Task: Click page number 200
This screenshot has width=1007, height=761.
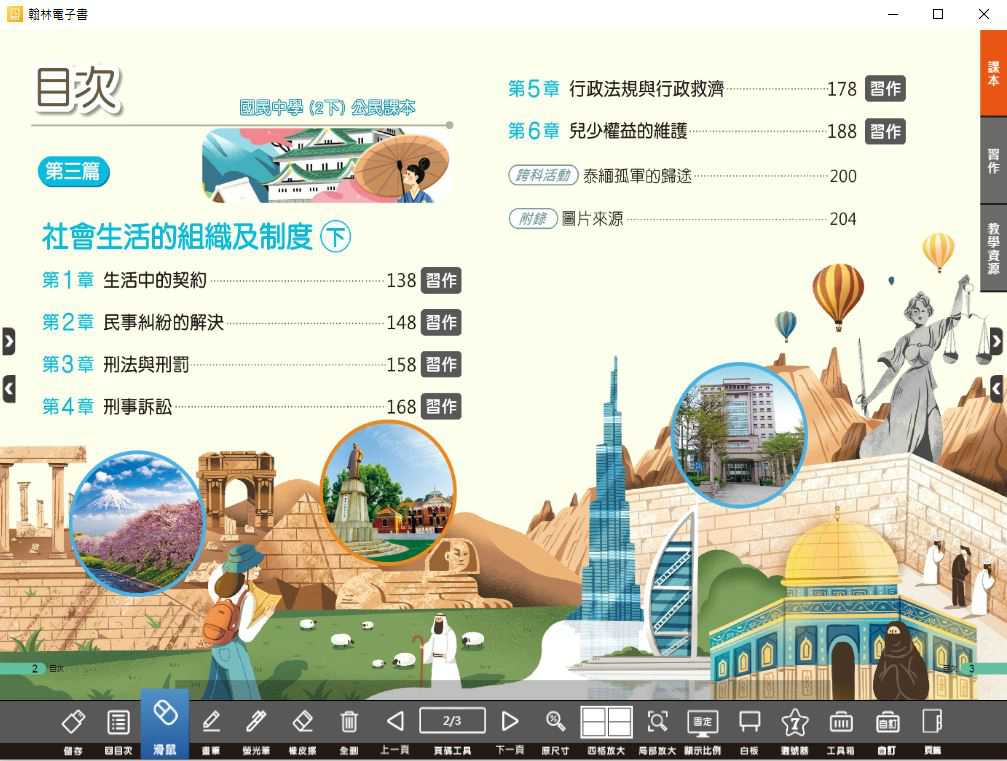Action: click(843, 176)
